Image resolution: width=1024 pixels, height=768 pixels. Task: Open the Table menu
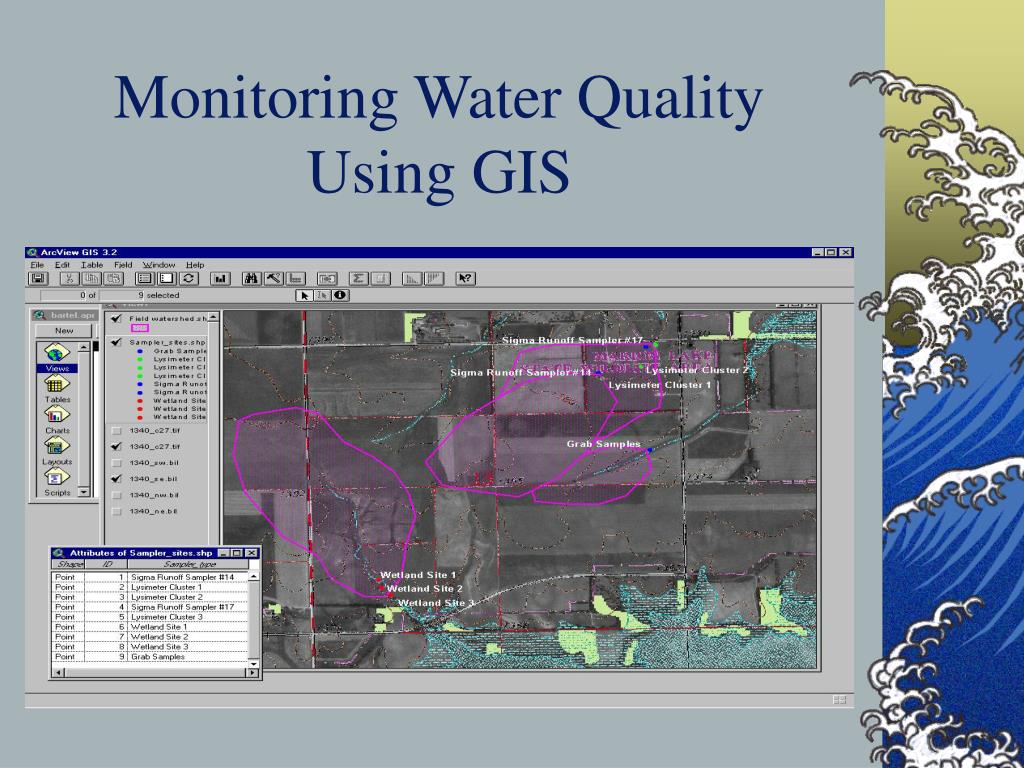click(91, 265)
